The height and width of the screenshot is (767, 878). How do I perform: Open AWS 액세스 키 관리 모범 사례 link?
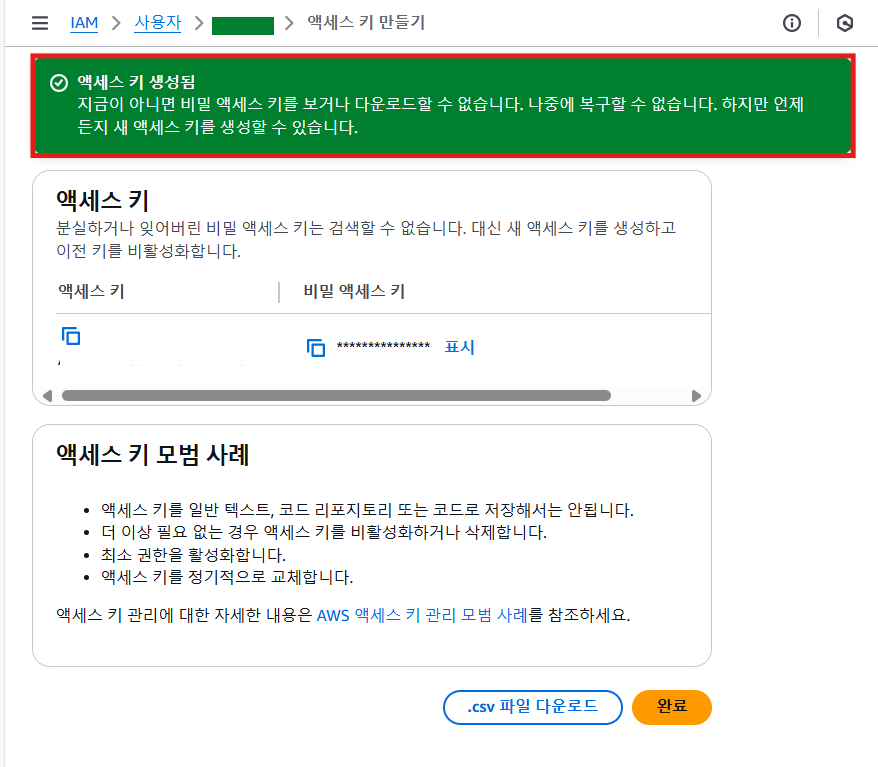422,615
